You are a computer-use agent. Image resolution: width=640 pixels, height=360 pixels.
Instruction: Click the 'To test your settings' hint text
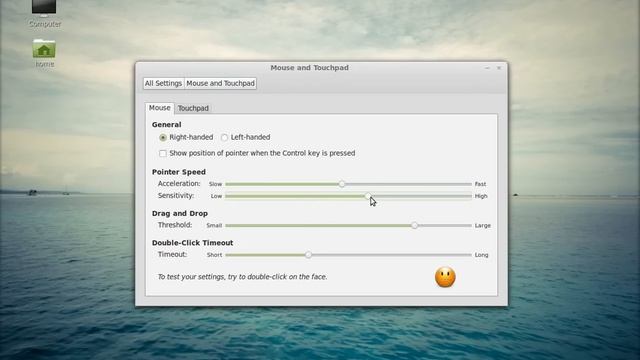point(242,277)
